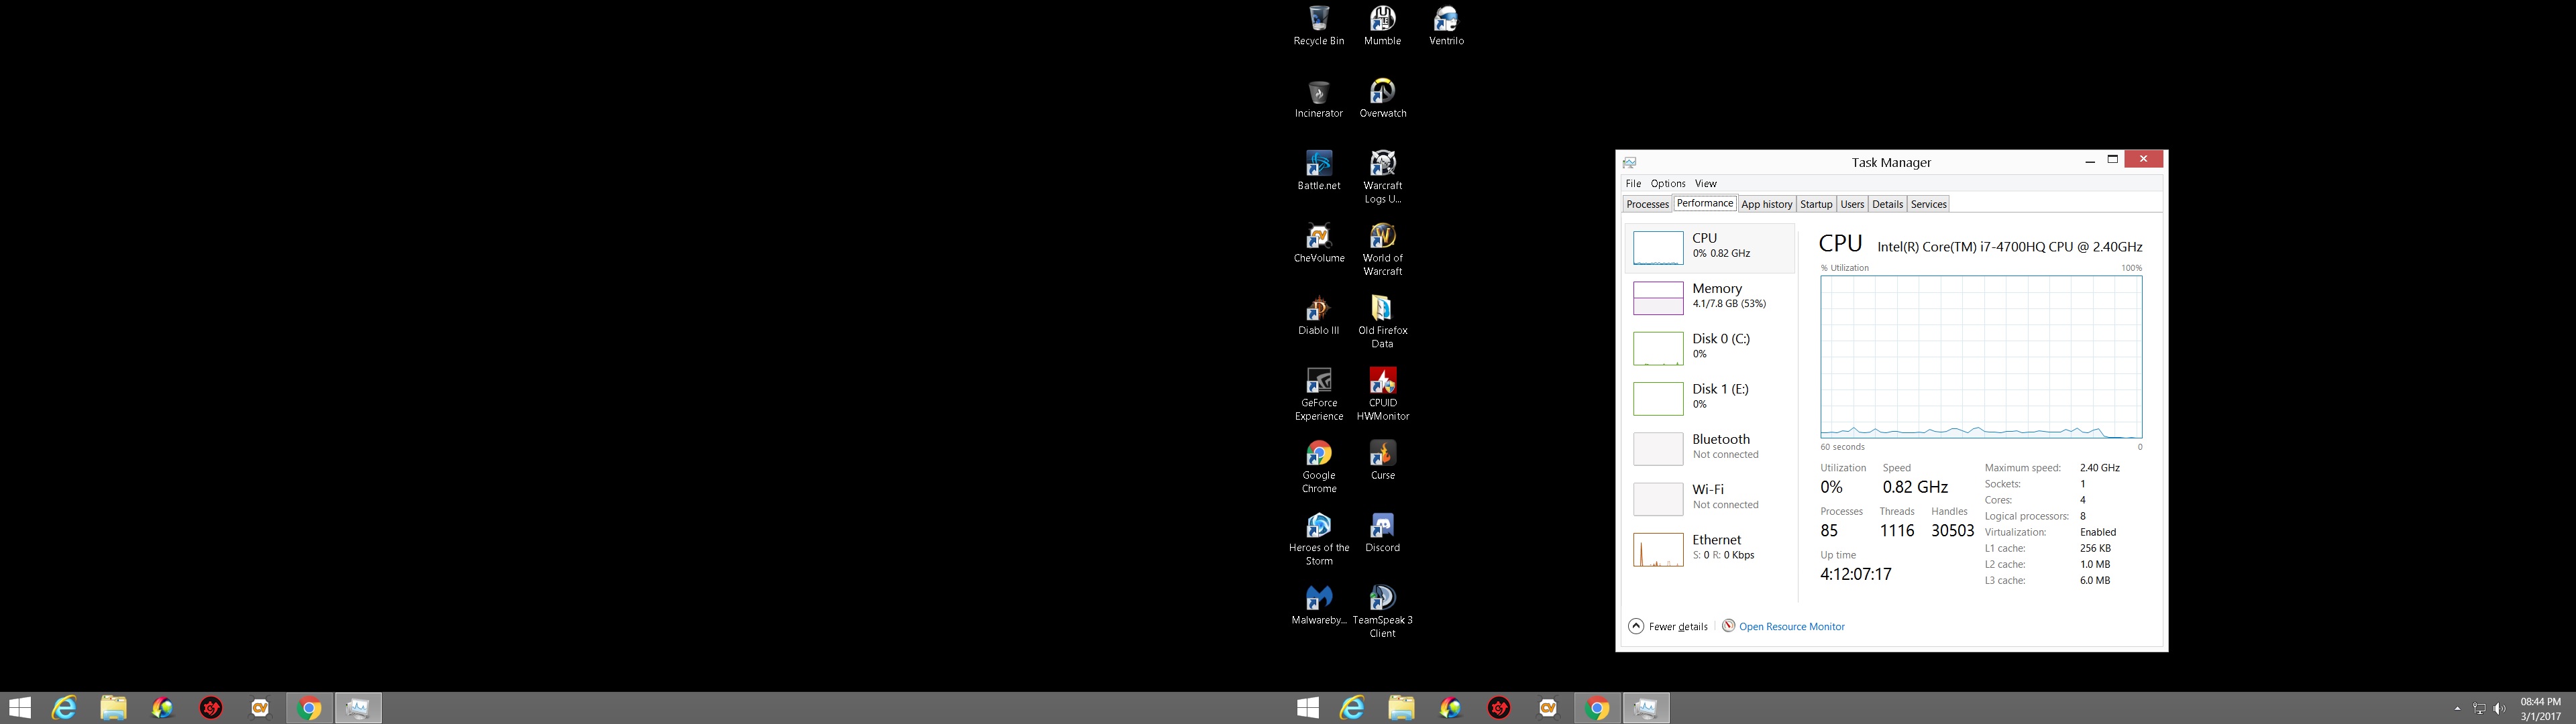Click the Speed value 0.82 GHz
Viewport: 2576px width, 724px height.
1915,487
